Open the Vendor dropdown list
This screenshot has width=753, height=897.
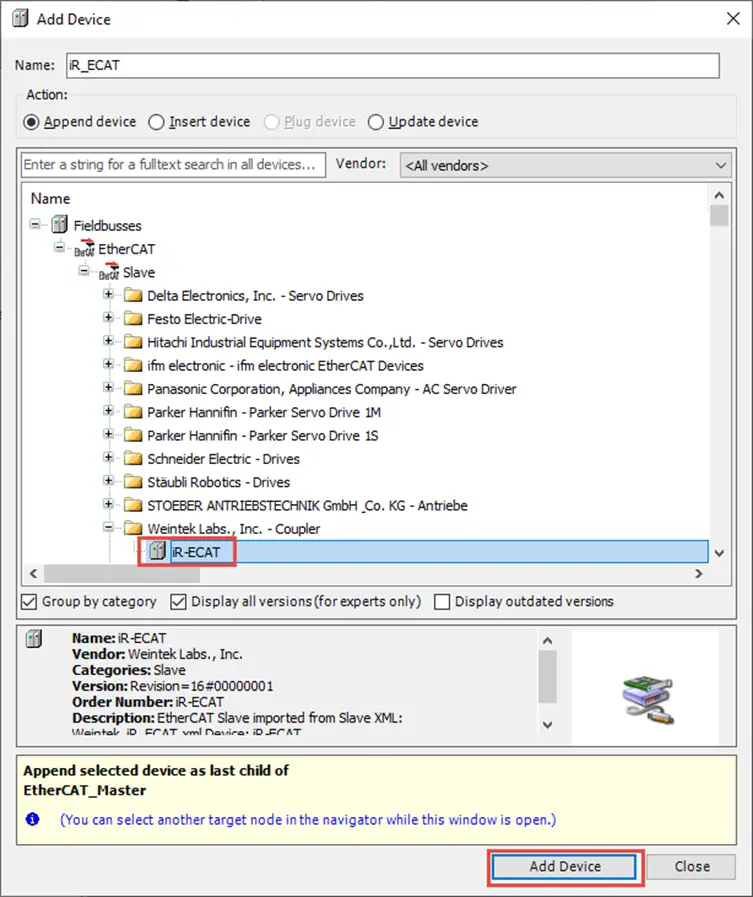(565, 165)
